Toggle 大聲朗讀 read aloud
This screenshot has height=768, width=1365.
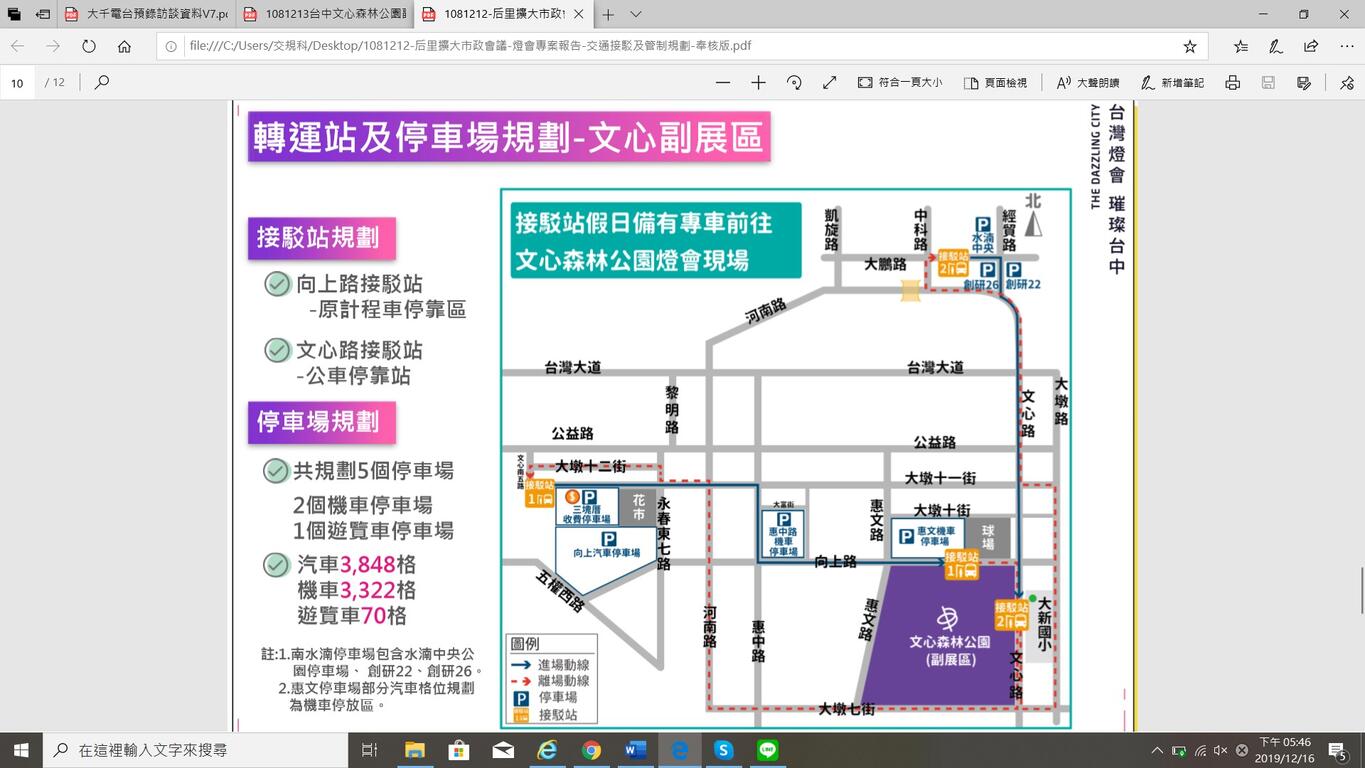point(1087,82)
